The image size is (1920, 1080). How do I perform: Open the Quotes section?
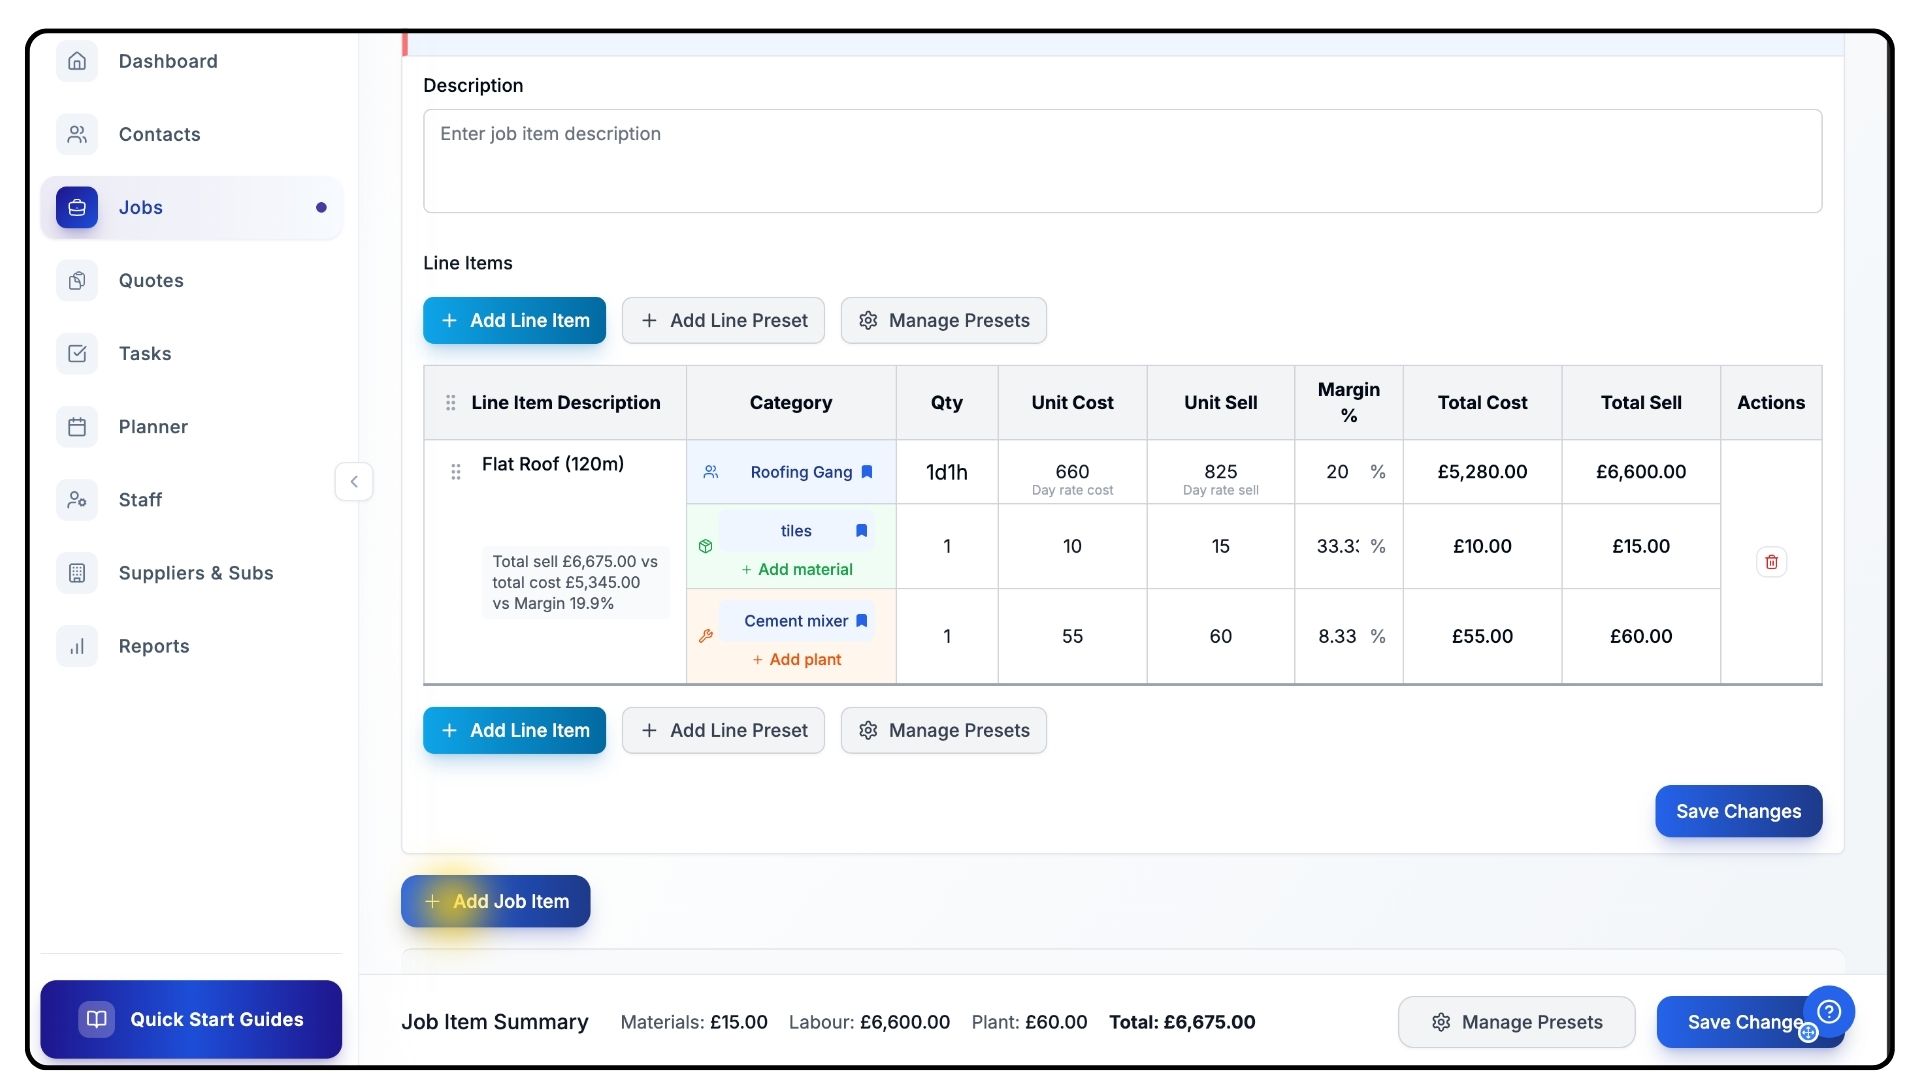[x=151, y=281]
